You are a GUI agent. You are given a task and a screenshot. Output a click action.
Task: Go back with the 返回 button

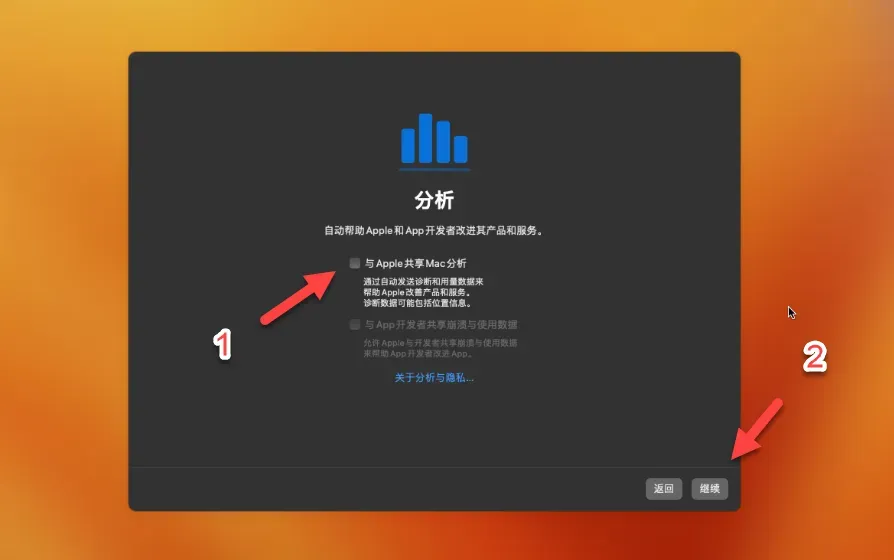[x=664, y=489]
